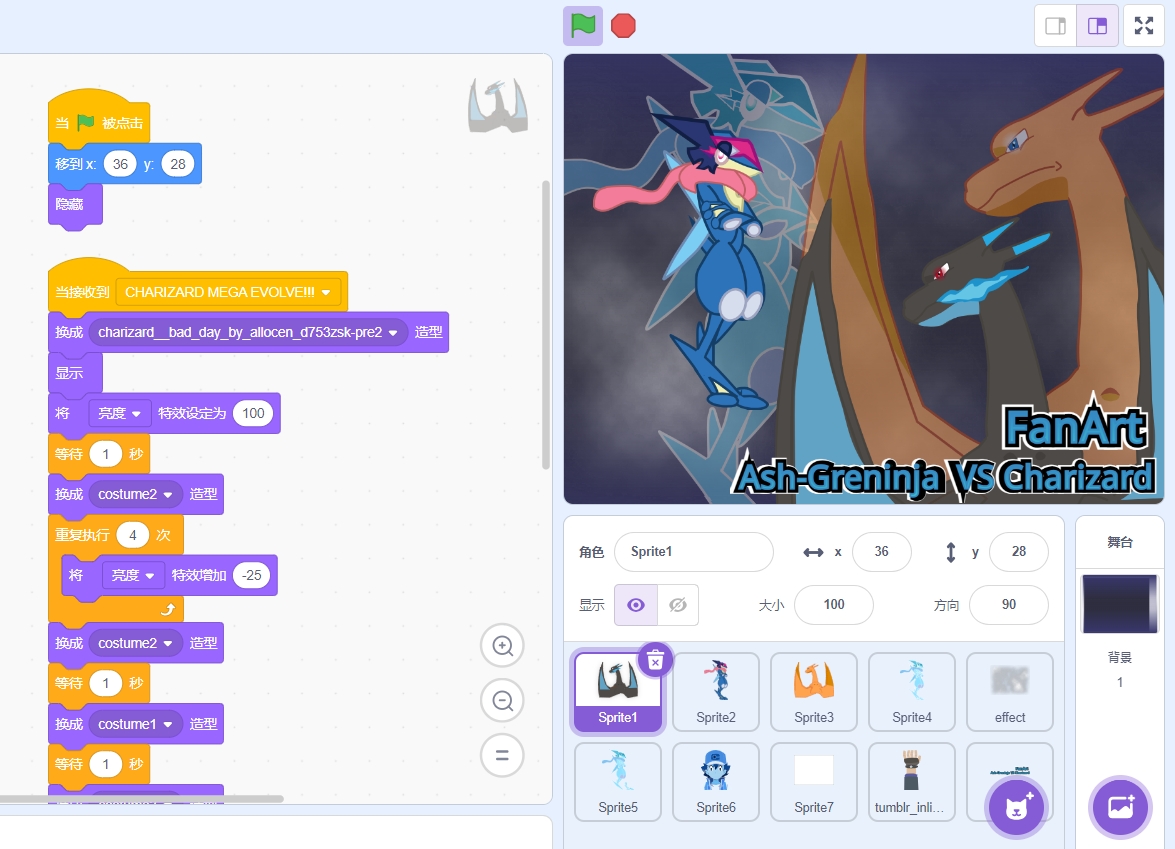Expand the charizard__bad_day costume dropdown
This screenshot has width=1175, height=849.
click(393, 333)
